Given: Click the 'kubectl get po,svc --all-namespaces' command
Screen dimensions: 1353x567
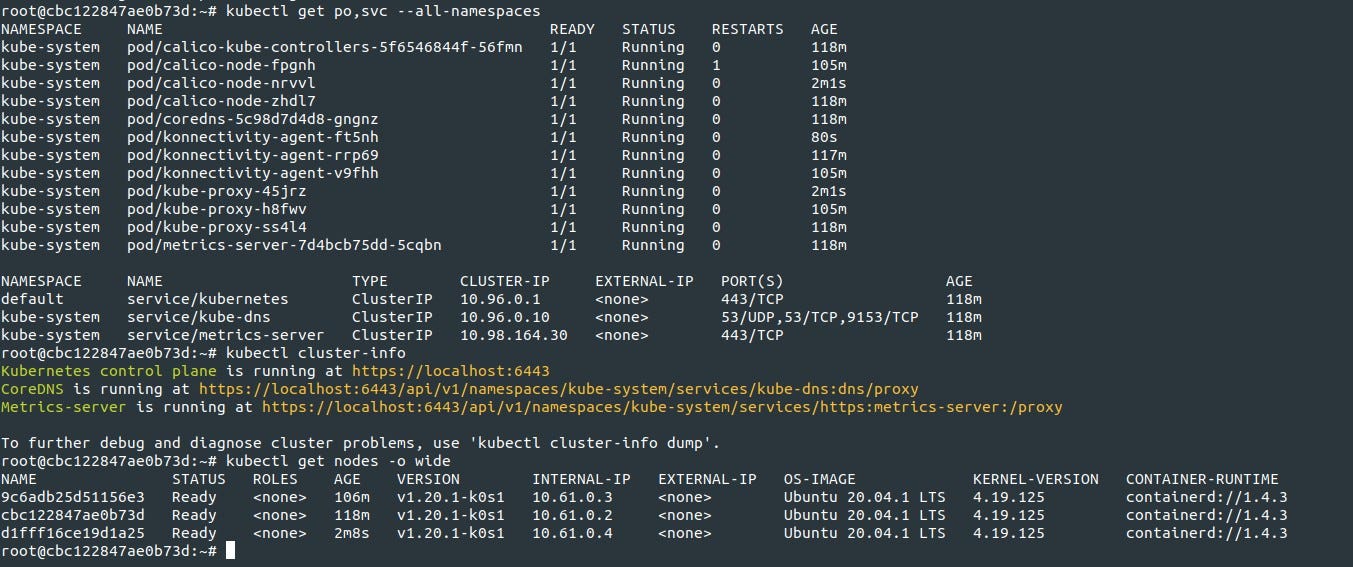Looking at the screenshot, I should coord(383,11).
